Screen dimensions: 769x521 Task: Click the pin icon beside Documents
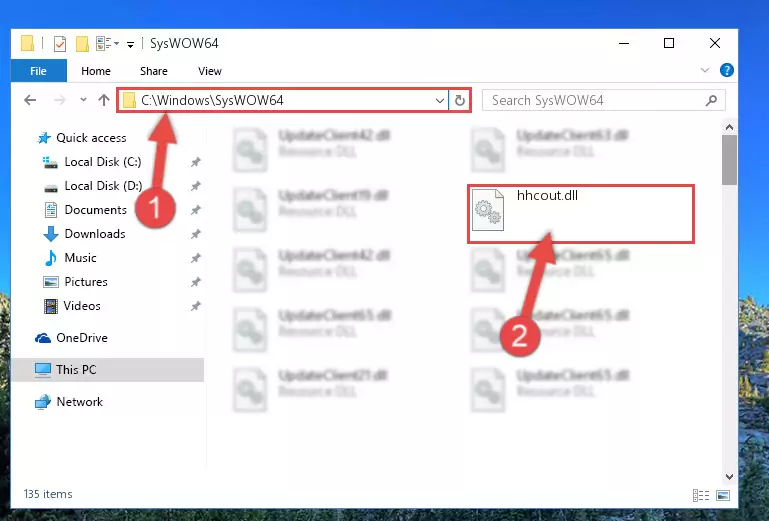(x=196, y=210)
